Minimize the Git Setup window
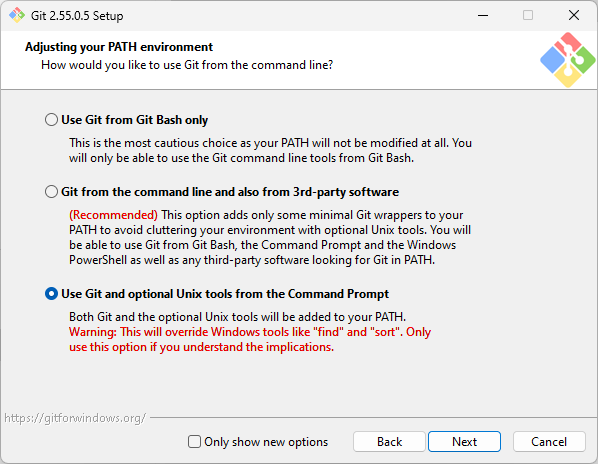This screenshot has width=598, height=464. [483, 15]
